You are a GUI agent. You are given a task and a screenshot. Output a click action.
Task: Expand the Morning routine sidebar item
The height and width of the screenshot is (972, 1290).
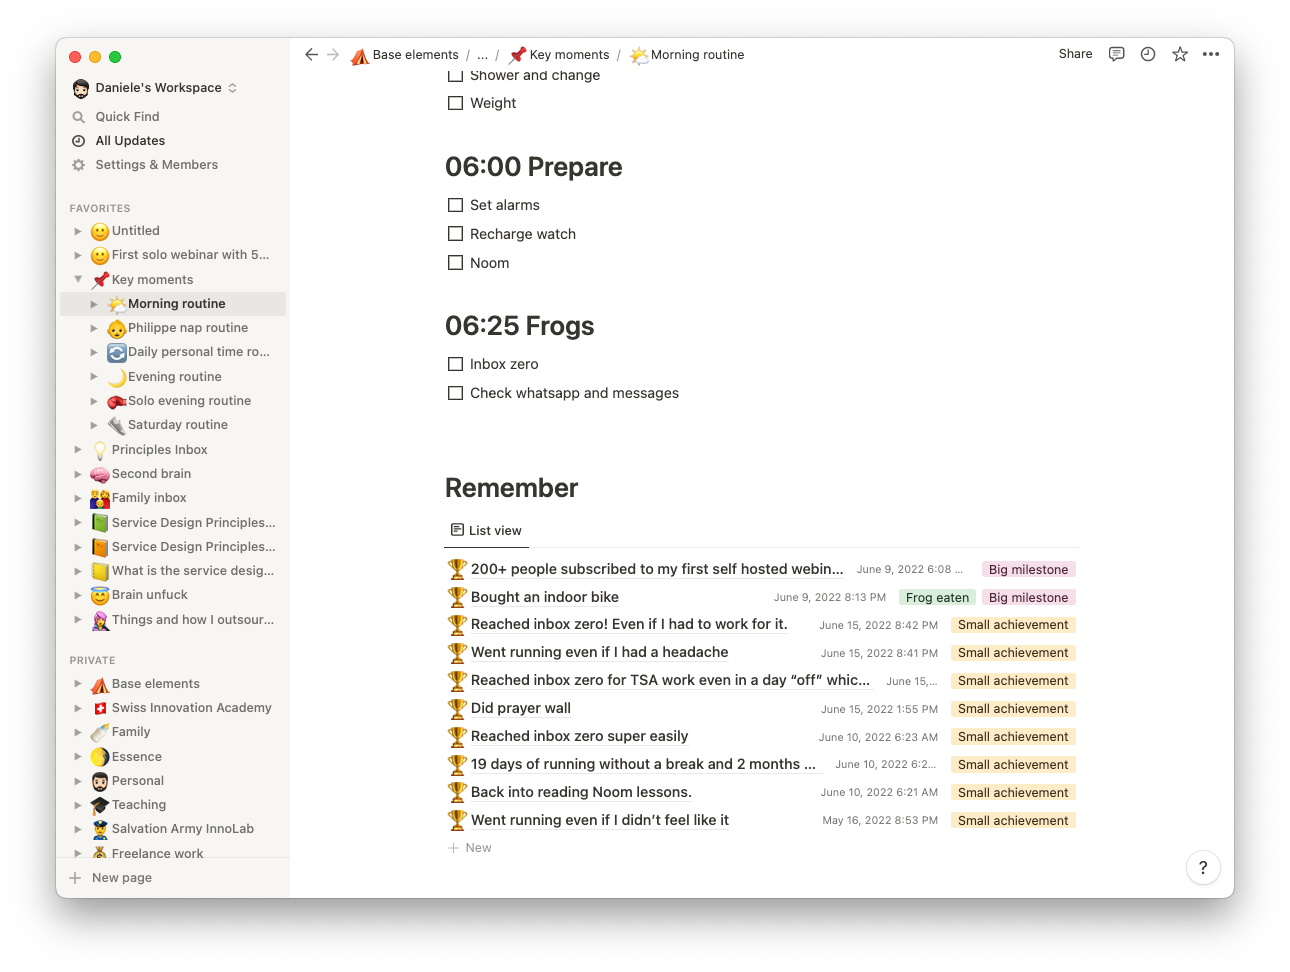(x=94, y=304)
